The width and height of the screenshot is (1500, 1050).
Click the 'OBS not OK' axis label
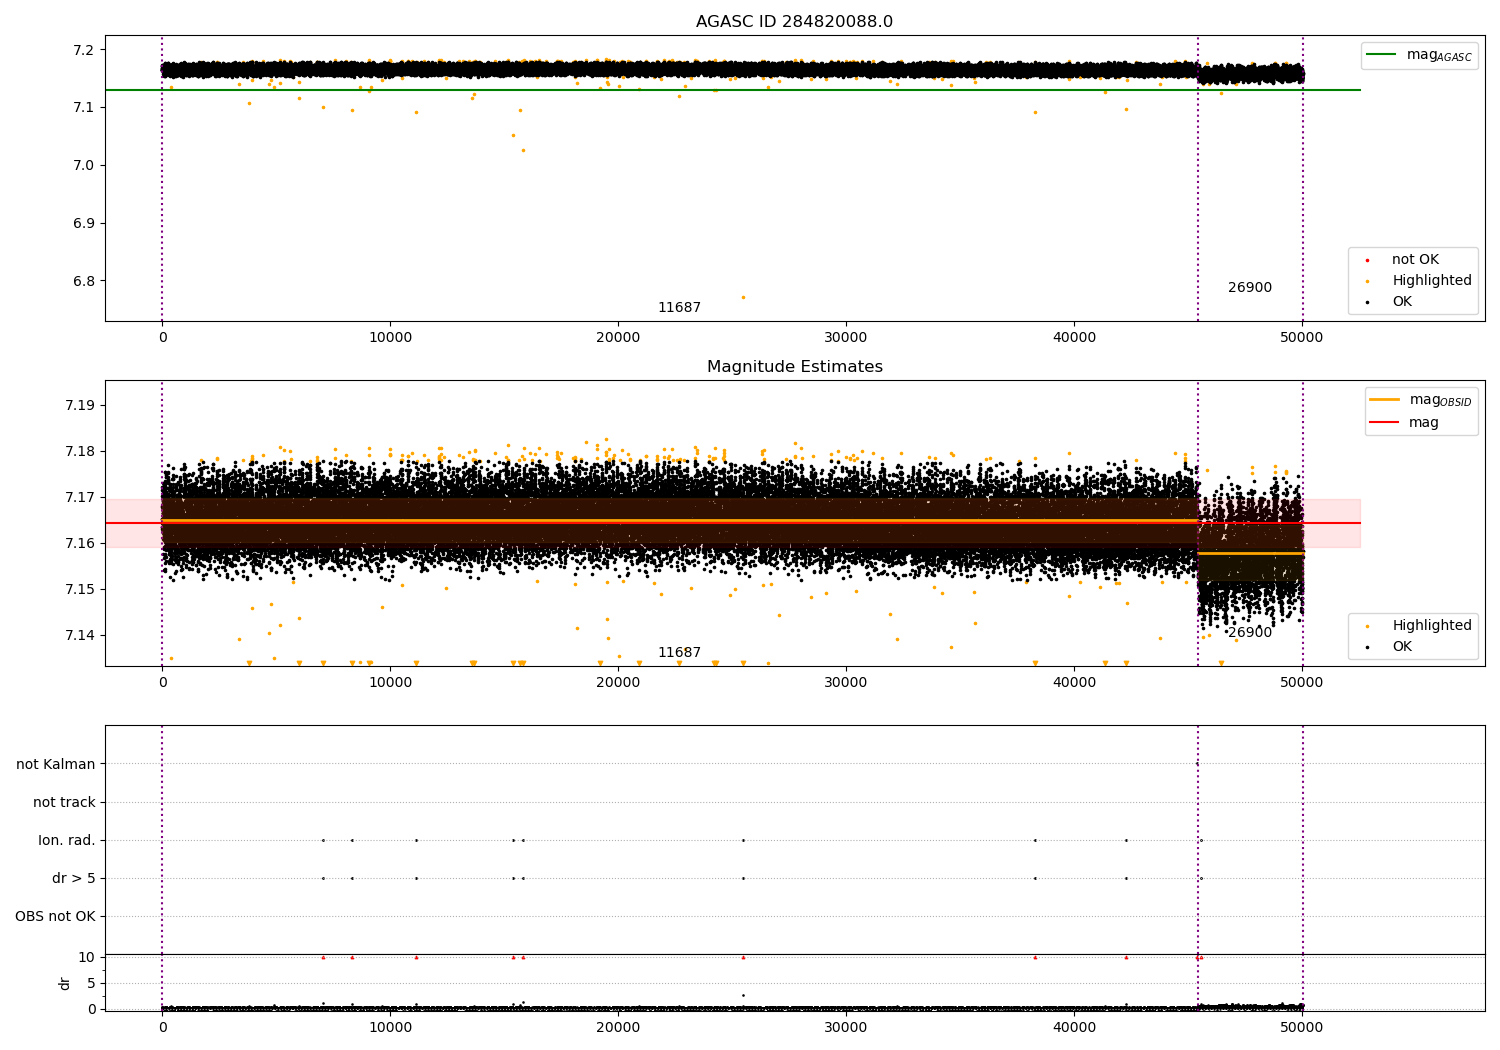coord(55,917)
